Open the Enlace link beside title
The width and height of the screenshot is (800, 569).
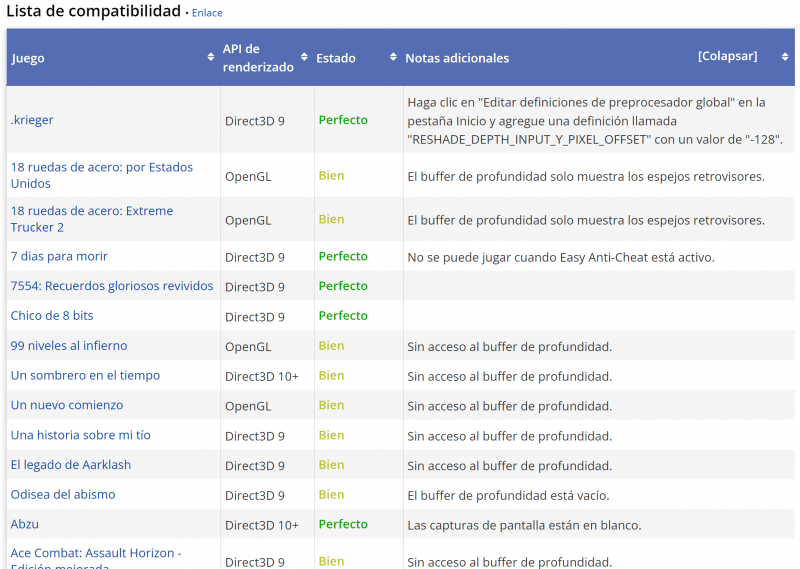[207, 13]
